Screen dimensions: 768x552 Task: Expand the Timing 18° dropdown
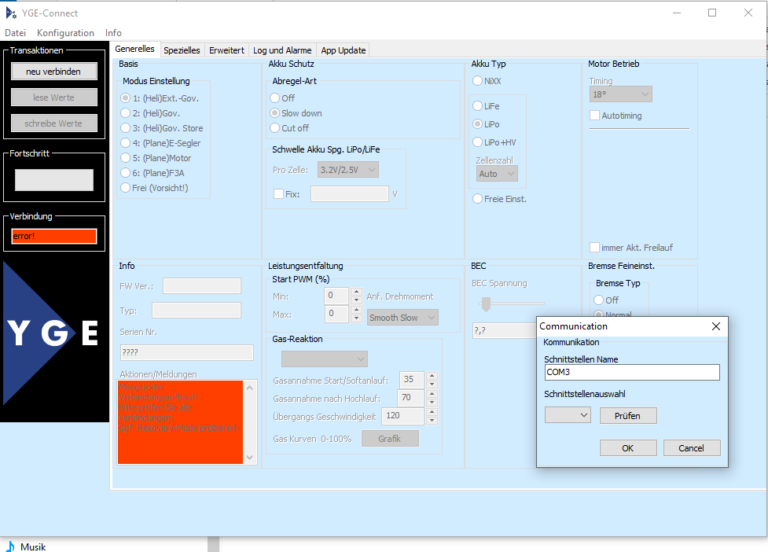coord(620,94)
